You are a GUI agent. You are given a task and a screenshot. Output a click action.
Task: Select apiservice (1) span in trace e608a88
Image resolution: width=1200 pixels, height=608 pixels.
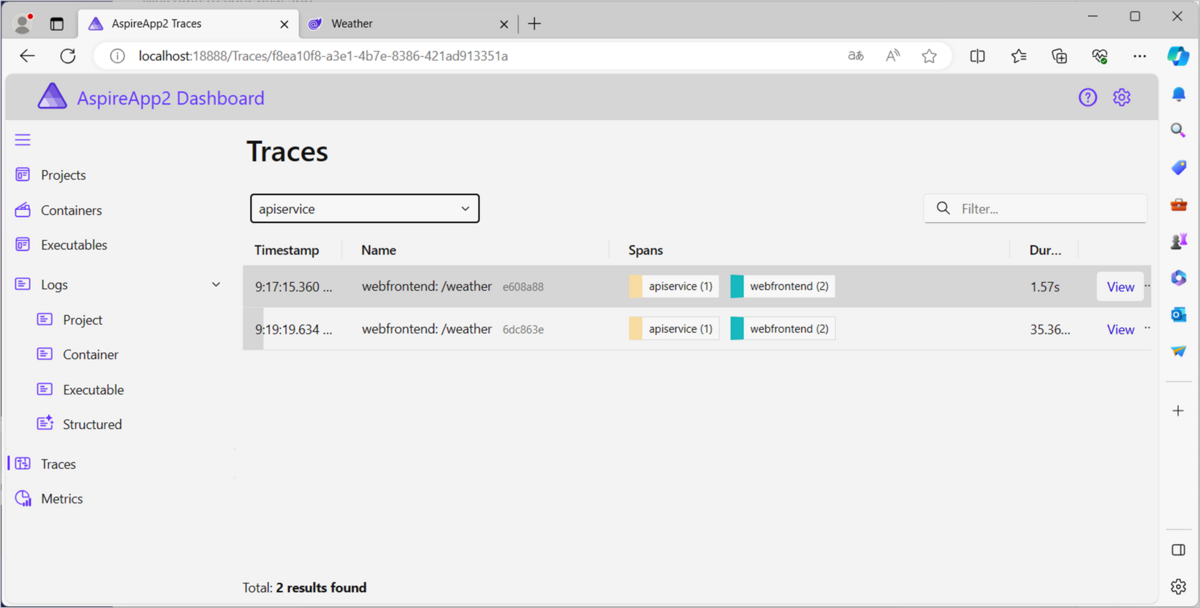(x=674, y=286)
